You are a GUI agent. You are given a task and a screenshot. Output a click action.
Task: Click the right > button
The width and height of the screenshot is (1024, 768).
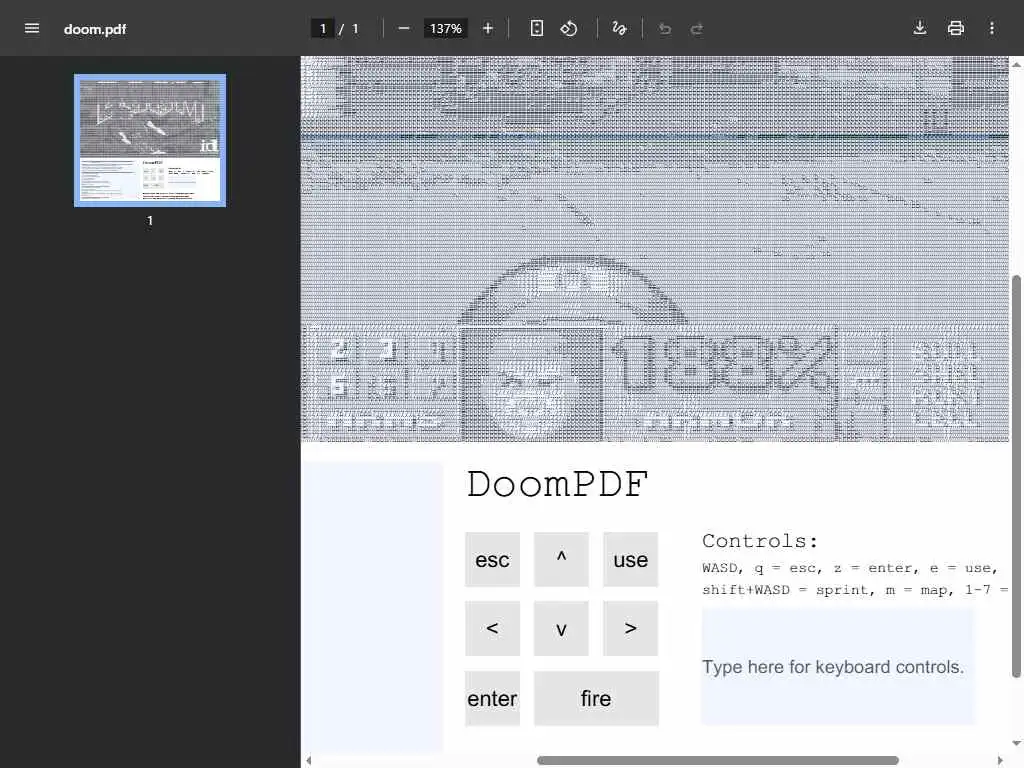[x=630, y=628]
